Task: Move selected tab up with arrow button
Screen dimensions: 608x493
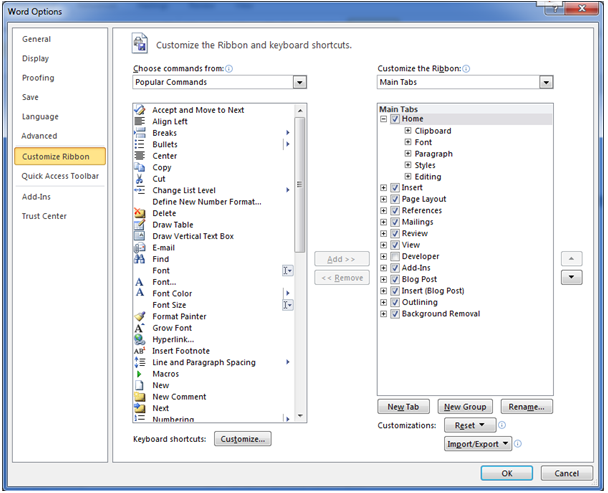Action: click(x=571, y=259)
